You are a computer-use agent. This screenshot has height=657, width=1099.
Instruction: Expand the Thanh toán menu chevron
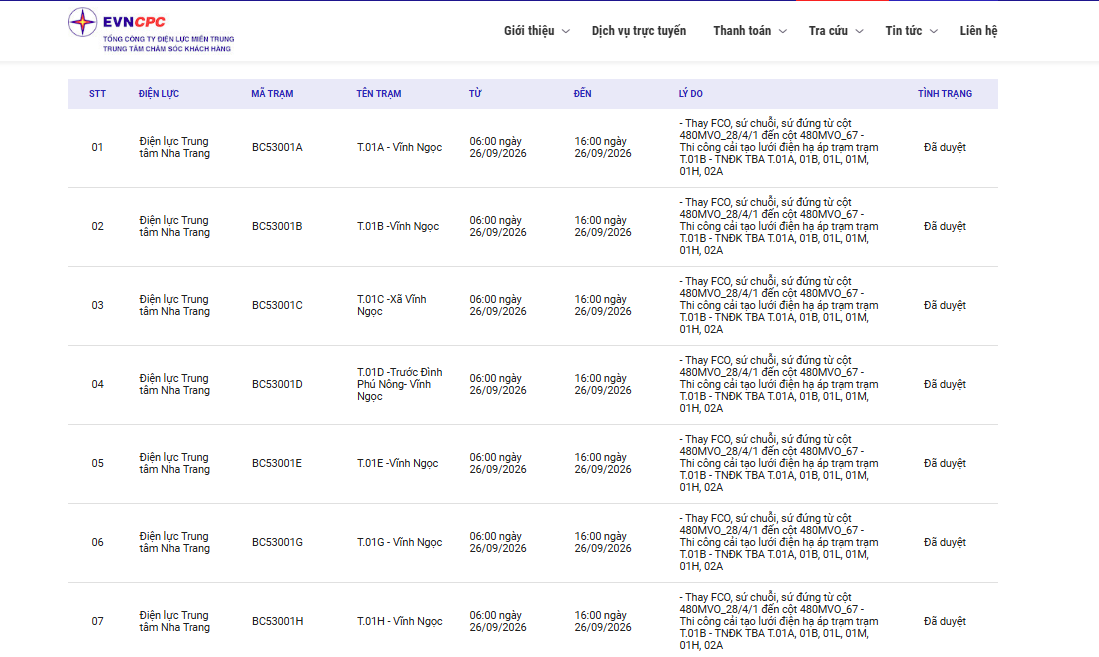tap(783, 32)
